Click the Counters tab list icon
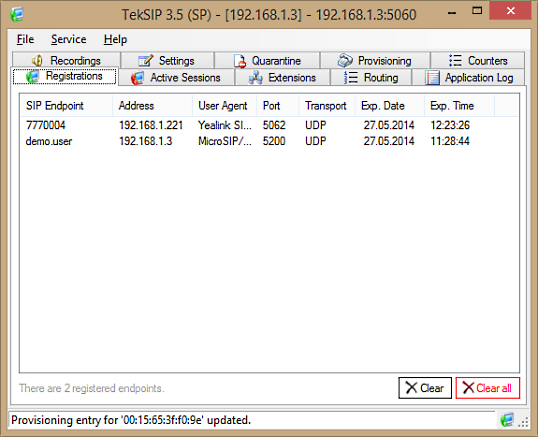 click(x=455, y=60)
